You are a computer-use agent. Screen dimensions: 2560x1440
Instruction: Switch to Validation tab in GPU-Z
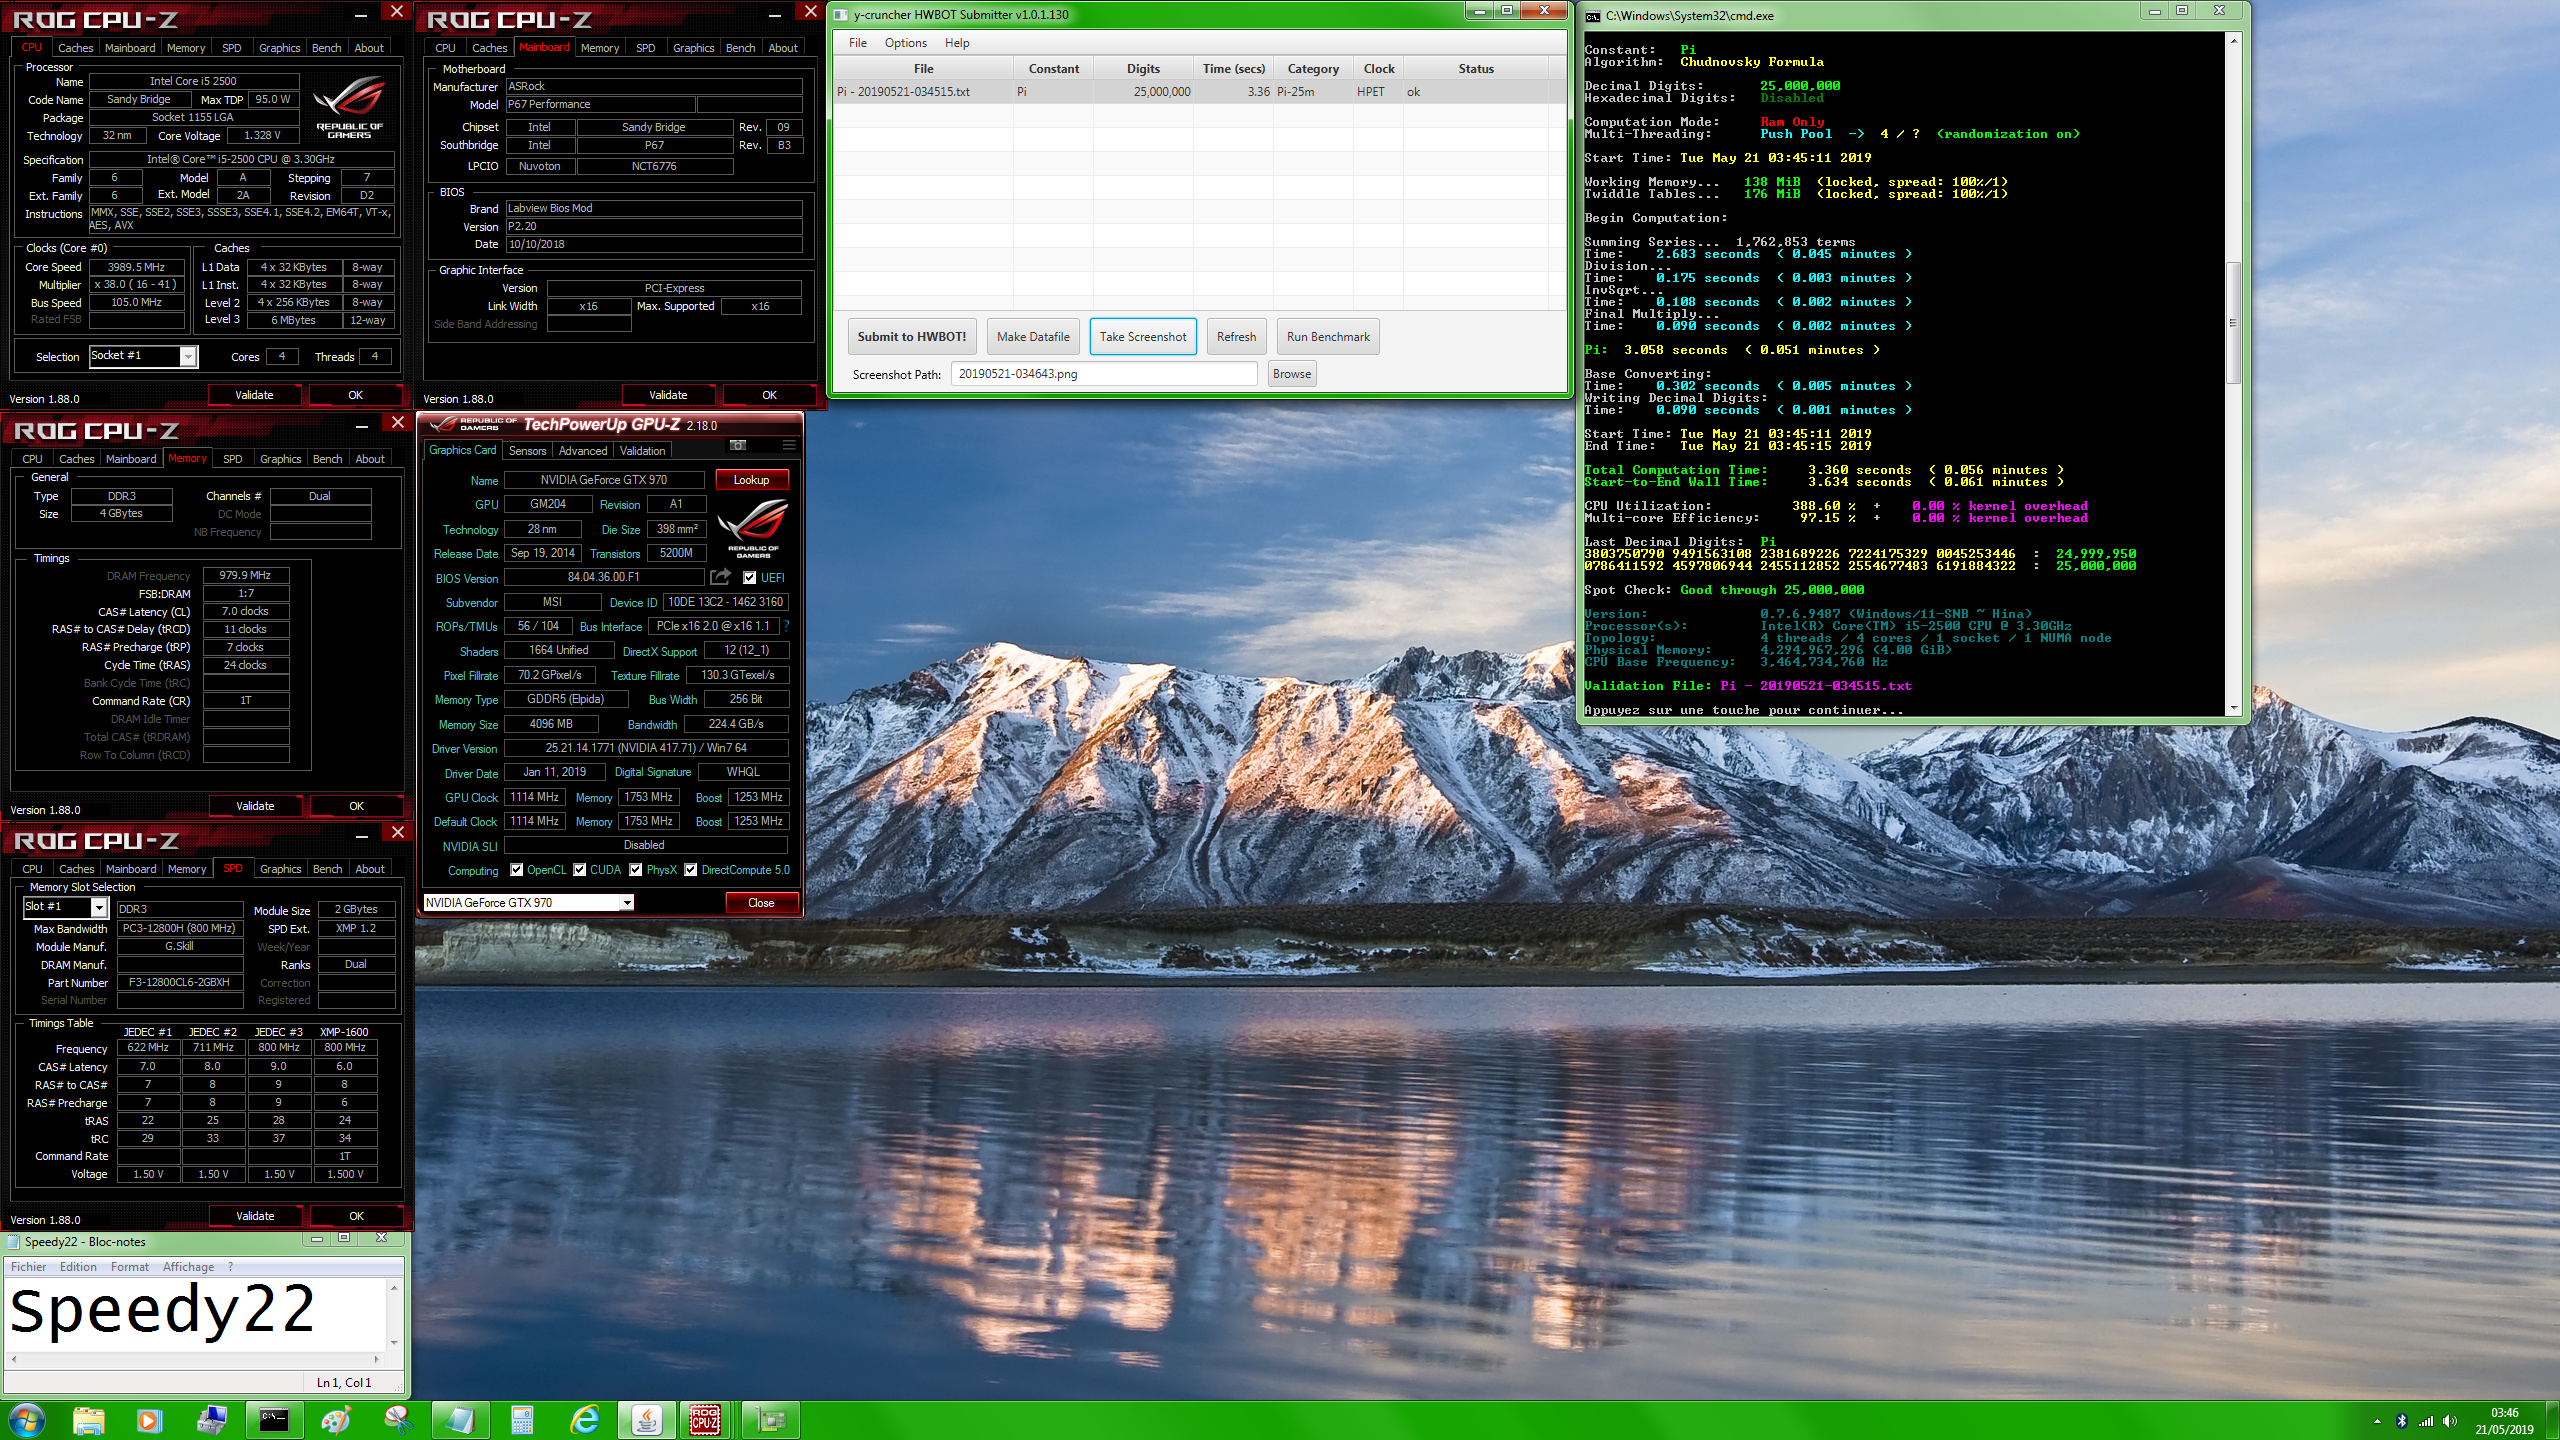pos(642,451)
